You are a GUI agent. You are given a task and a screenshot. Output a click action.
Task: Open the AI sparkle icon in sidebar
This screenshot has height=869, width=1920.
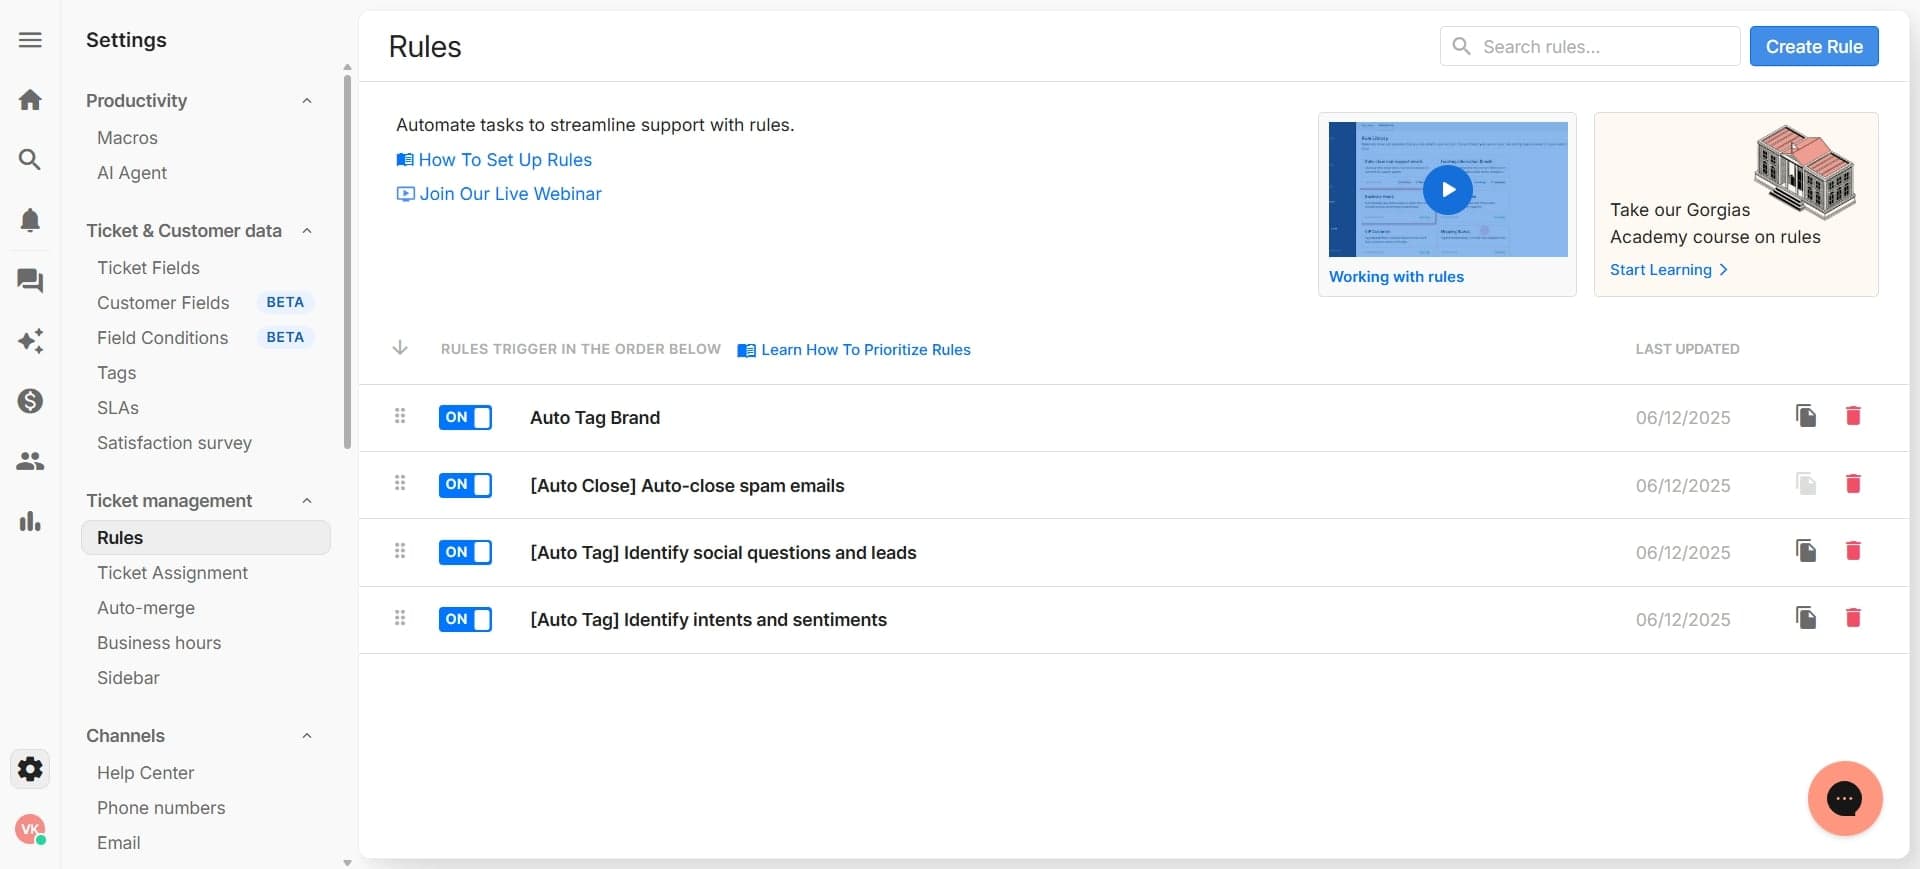click(x=30, y=341)
